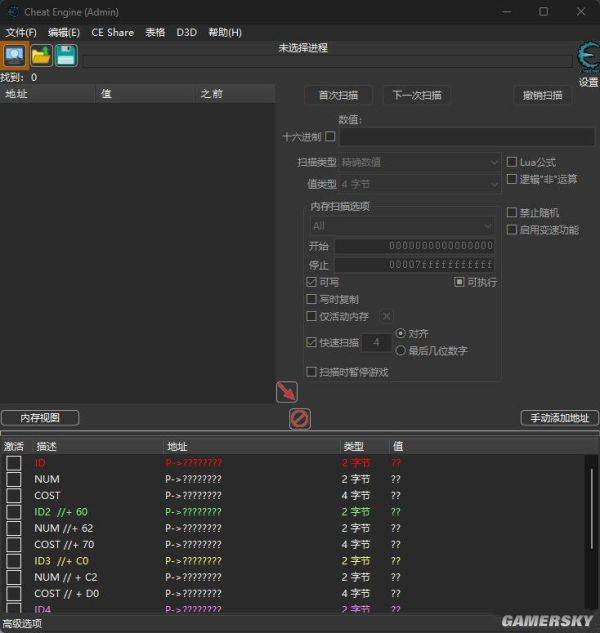
Task: Click red arrow add-to-address-list icon
Action: (287, 392)
